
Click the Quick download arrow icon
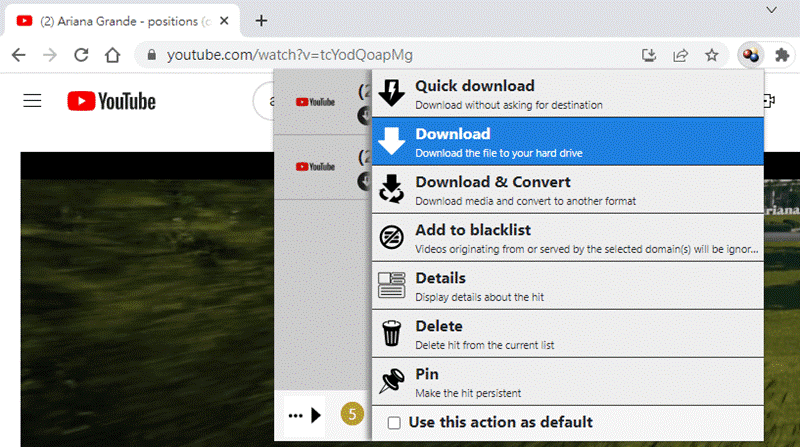[392, 93]
